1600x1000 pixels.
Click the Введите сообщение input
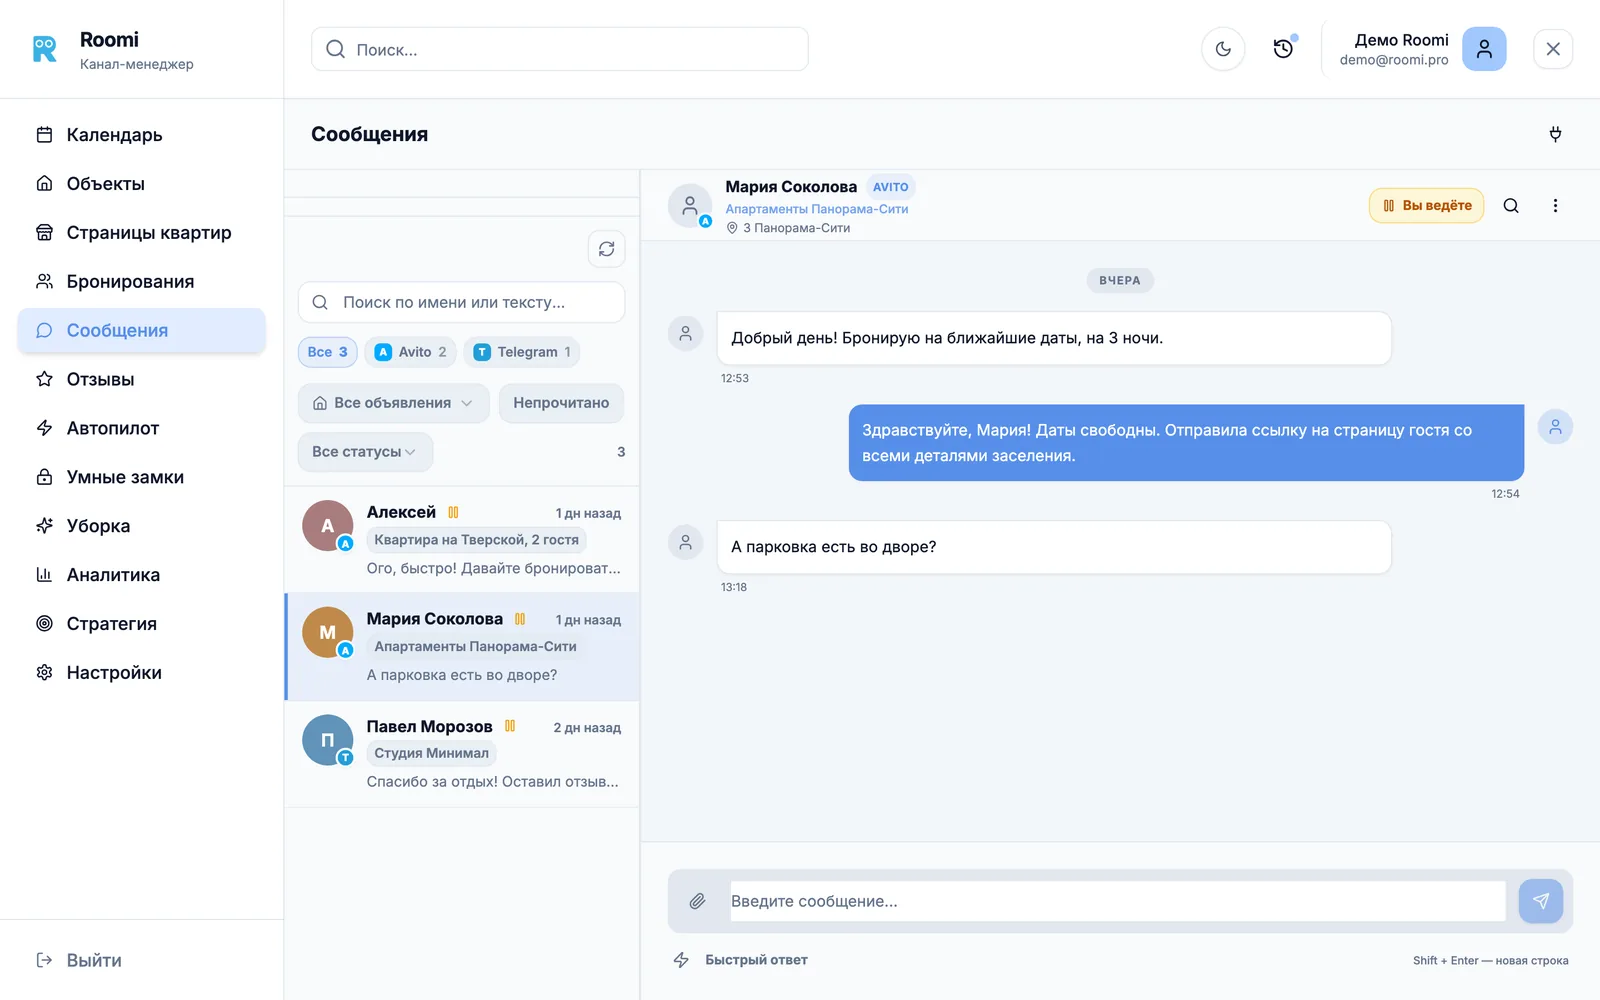coord(1118,901)
